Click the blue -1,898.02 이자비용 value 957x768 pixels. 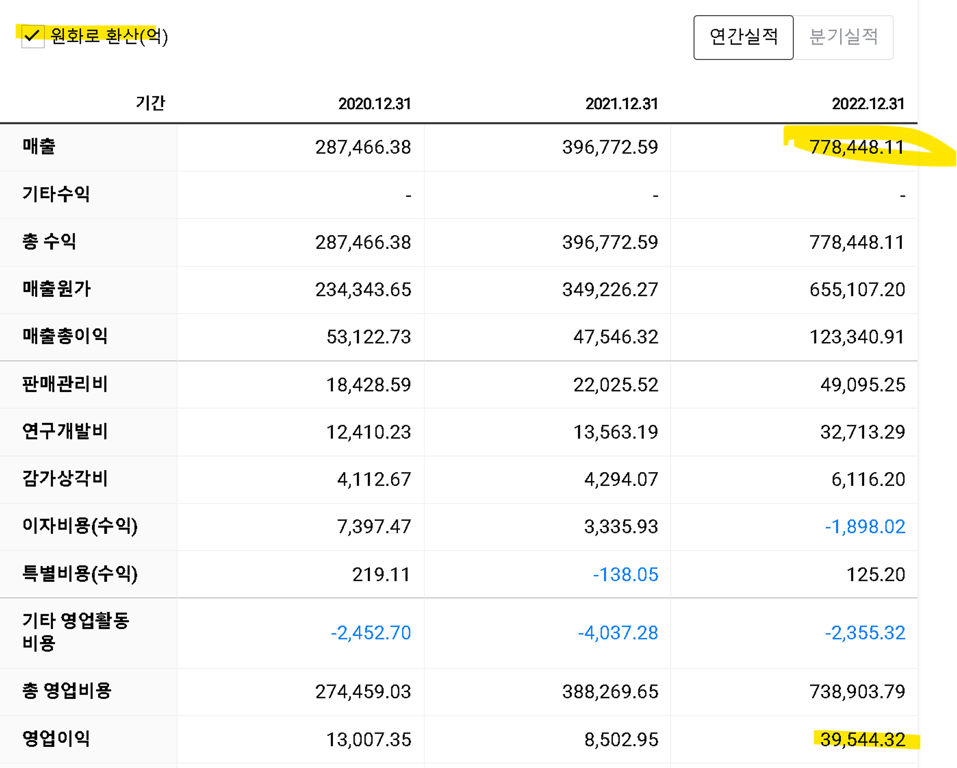(x=865, y=527)
